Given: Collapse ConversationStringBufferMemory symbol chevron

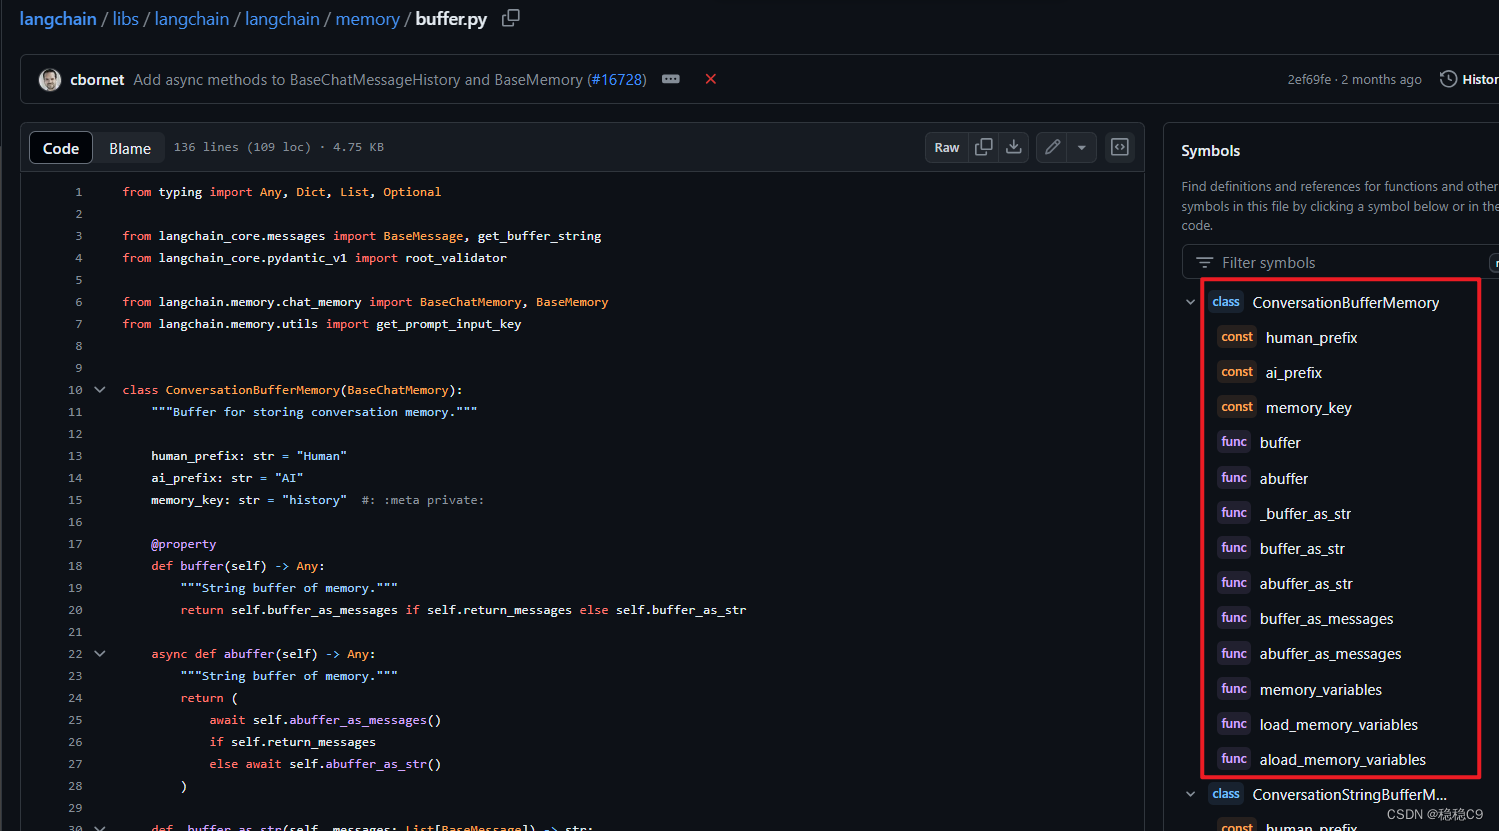Looking at the screenshot, I should coord(1190,794).
